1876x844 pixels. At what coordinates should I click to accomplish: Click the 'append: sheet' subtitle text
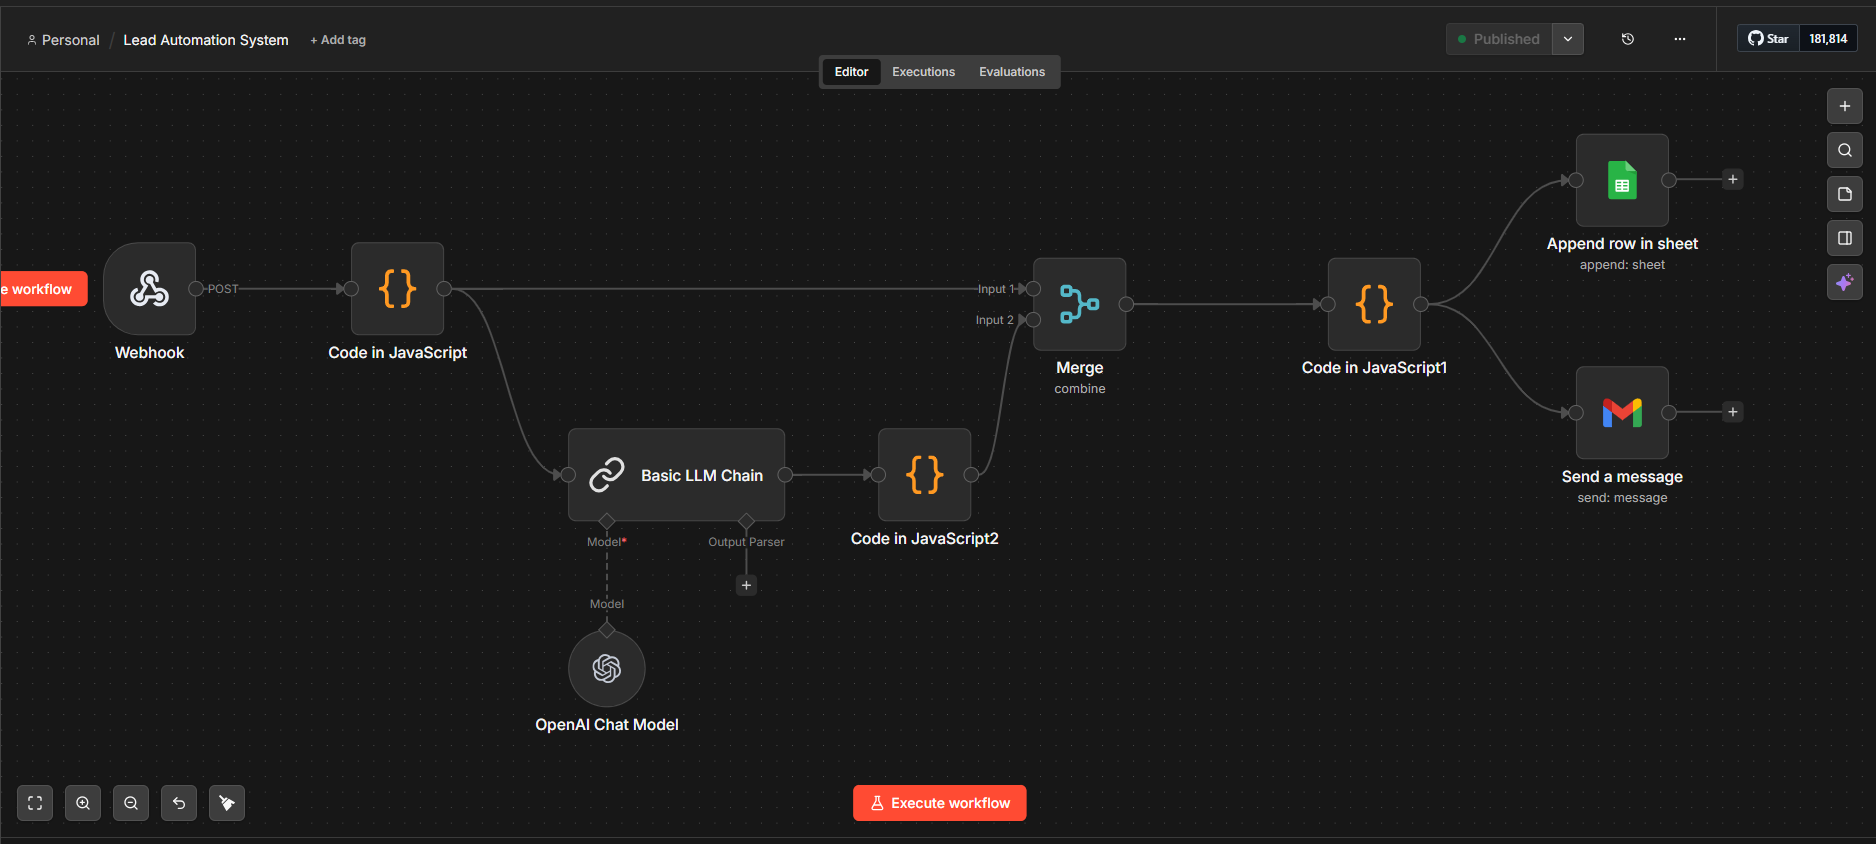(x=1622, y=265)
